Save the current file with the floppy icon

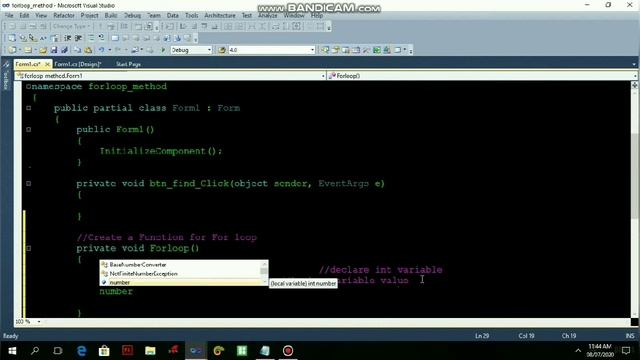(54, 50)
